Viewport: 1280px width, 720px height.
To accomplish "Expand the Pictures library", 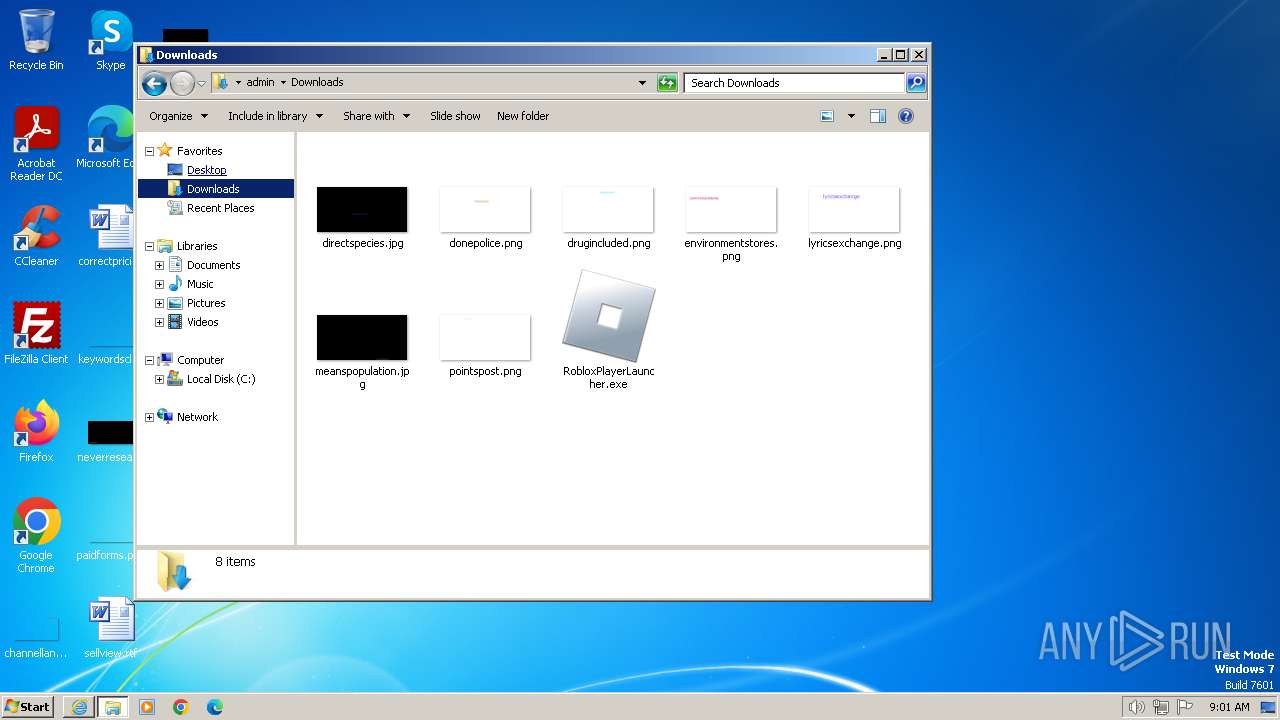I will pyautogui.click(x=159, y=303).
